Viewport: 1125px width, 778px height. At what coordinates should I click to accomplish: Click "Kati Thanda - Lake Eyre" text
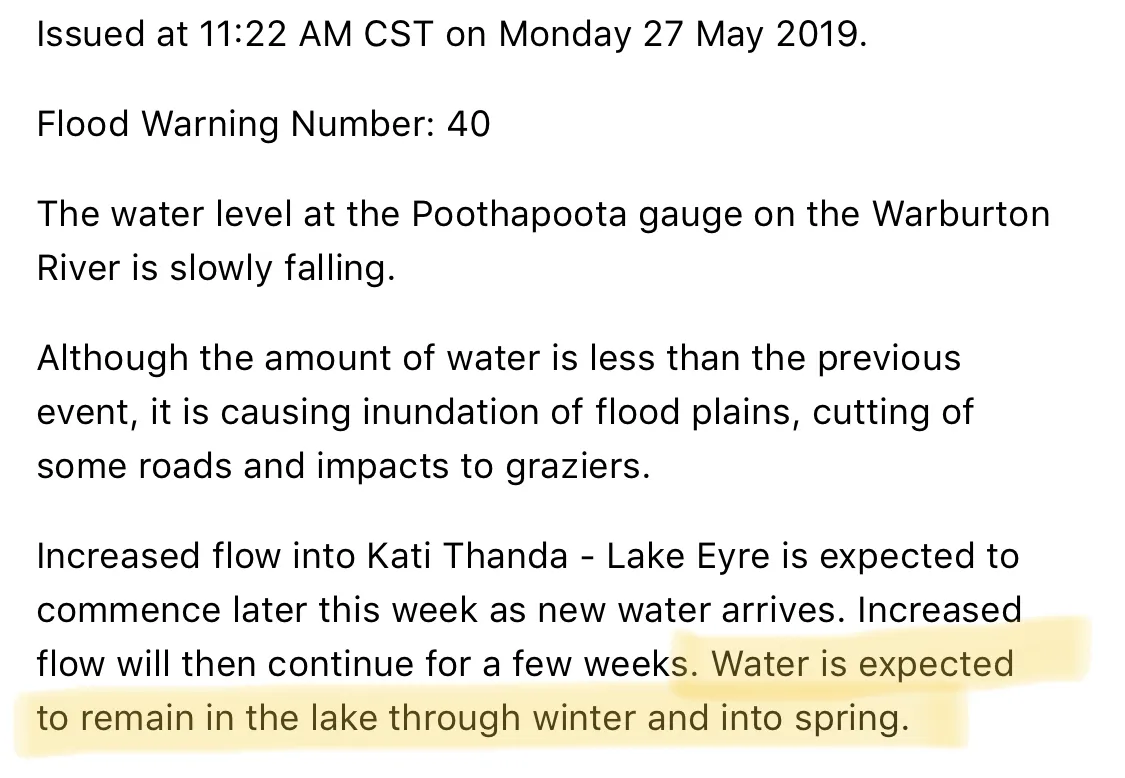pyautogui.click(x=568, y=556)
